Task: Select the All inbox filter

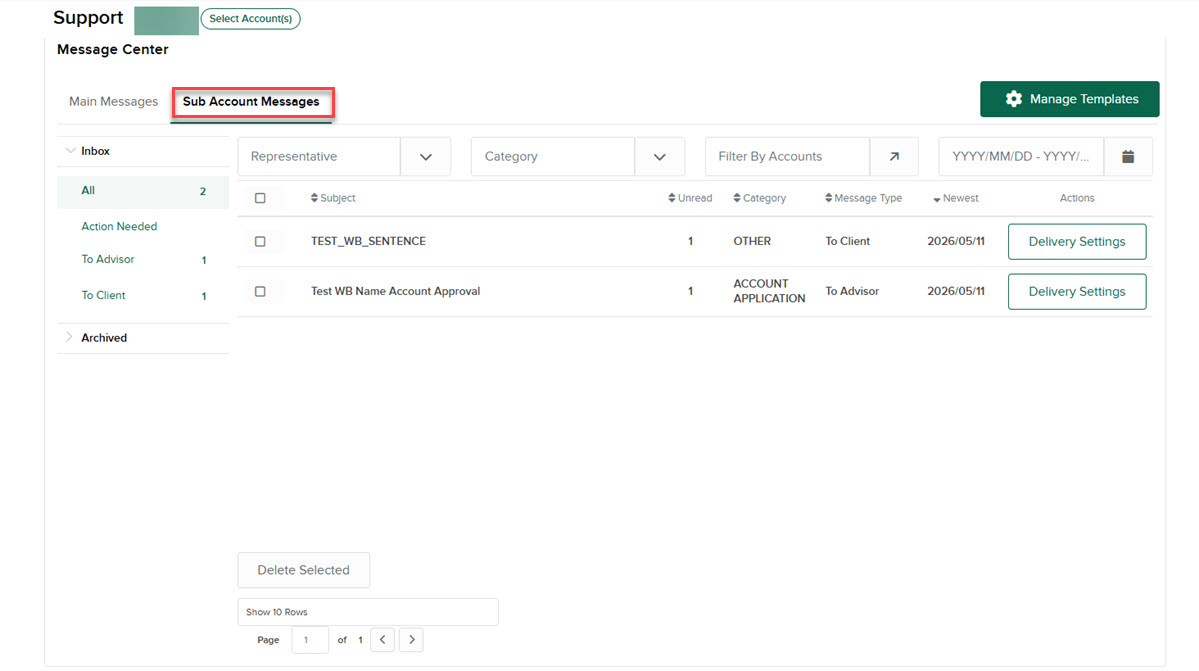Action: tap(143, 191)
